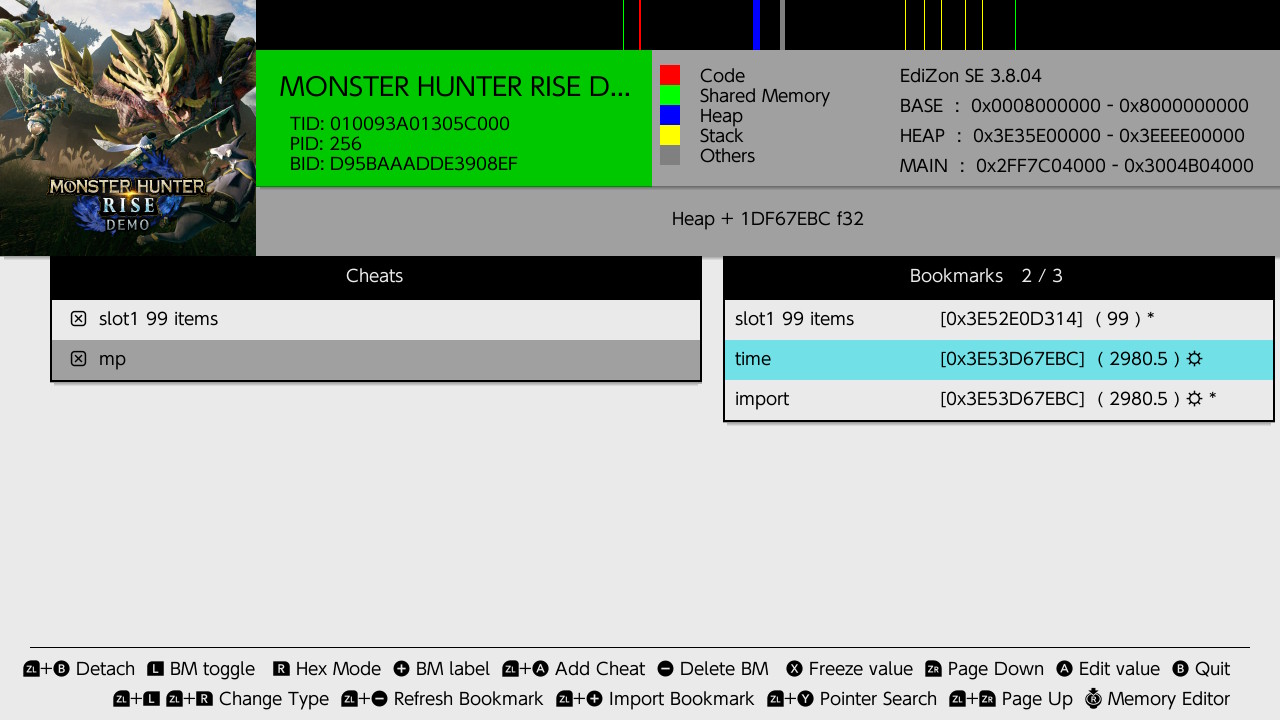The image size is (1280, 720).
Task: Click the ZL+minus glyph beside Refresh Bookmark
Action: coord(364,699)
